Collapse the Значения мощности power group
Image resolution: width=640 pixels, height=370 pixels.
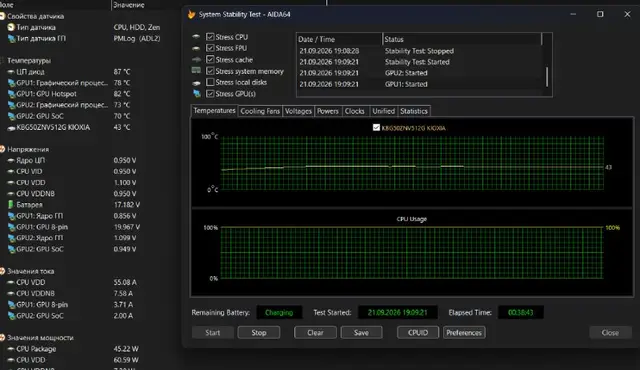click(x=2, y=338)
